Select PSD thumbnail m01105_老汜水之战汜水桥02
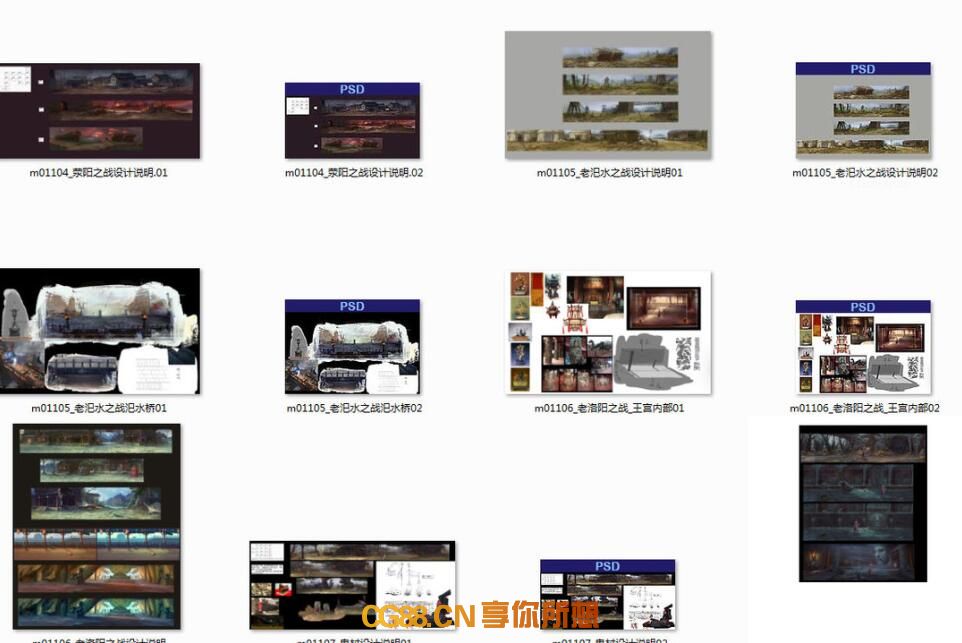Image resolution: width=962 pixels, height=643 pixels. coord(352,347)
